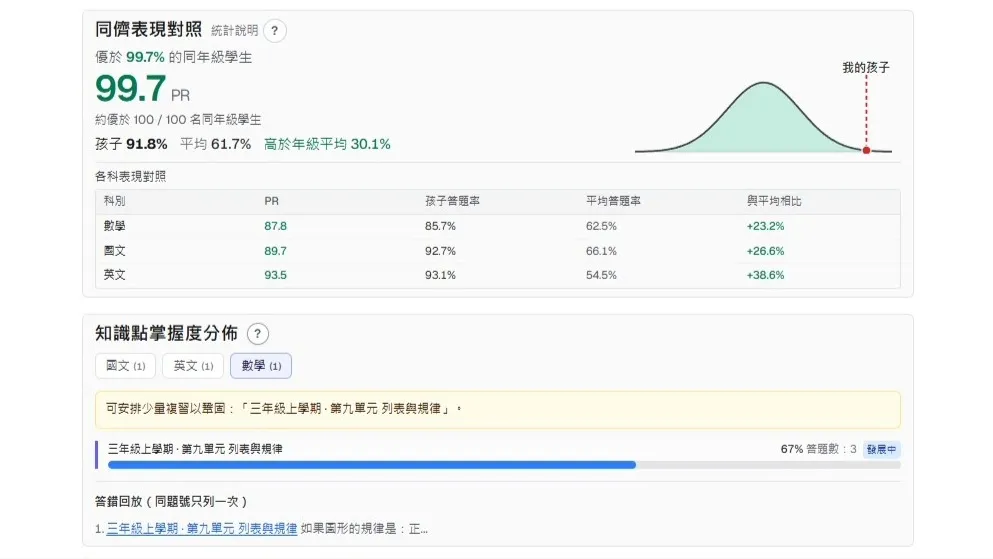Click the 67% progress bar for 列表與規律
This screenshot has height=559, width=993.
pyautogui.click(x=504, y=465)
